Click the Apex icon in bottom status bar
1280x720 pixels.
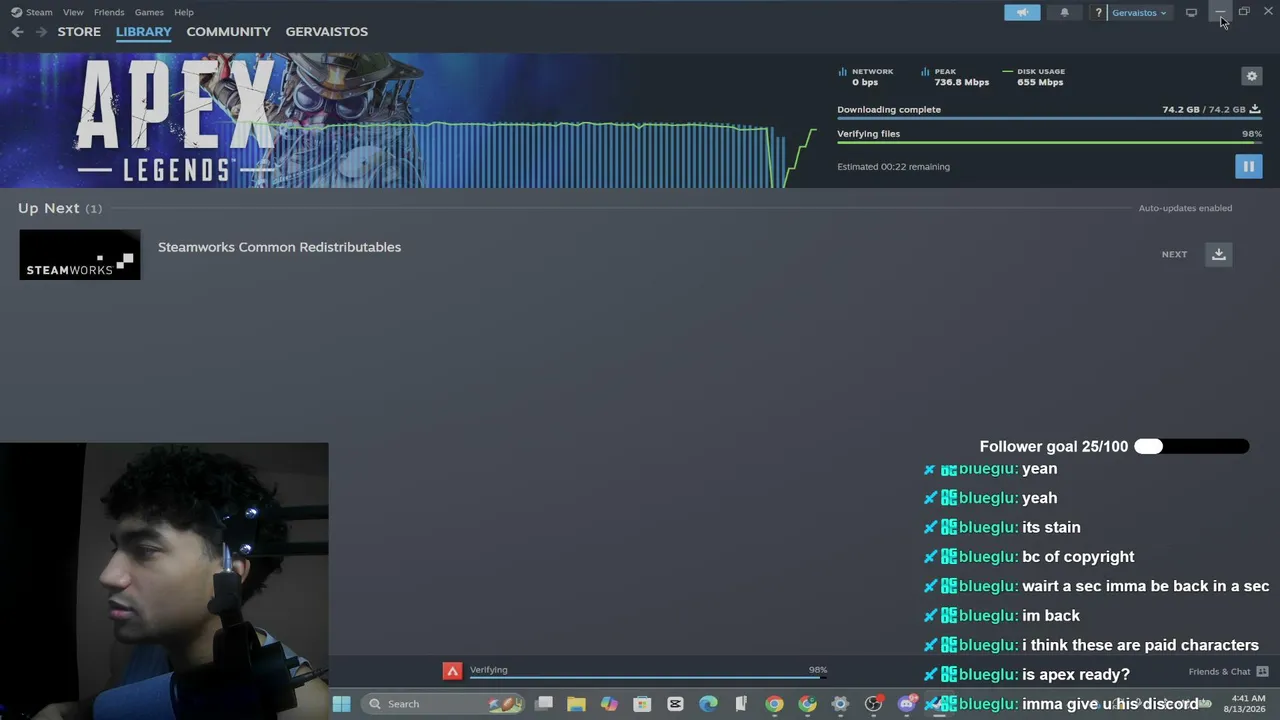(453, 671)
